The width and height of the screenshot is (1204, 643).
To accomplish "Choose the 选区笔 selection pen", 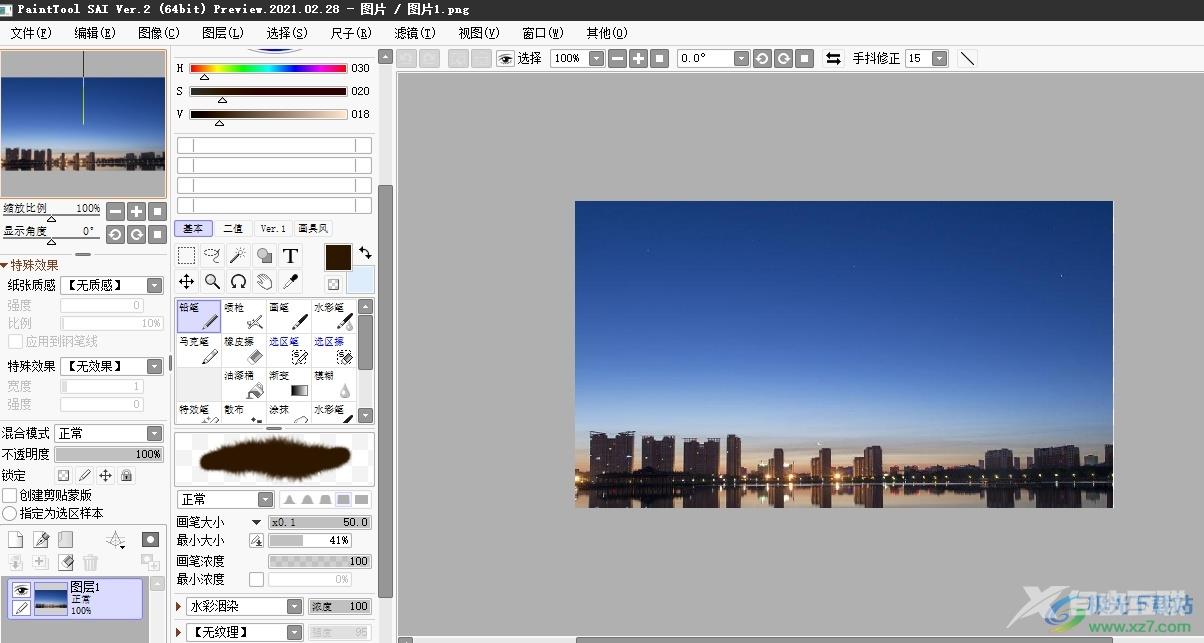I will [x=289, y=350].
